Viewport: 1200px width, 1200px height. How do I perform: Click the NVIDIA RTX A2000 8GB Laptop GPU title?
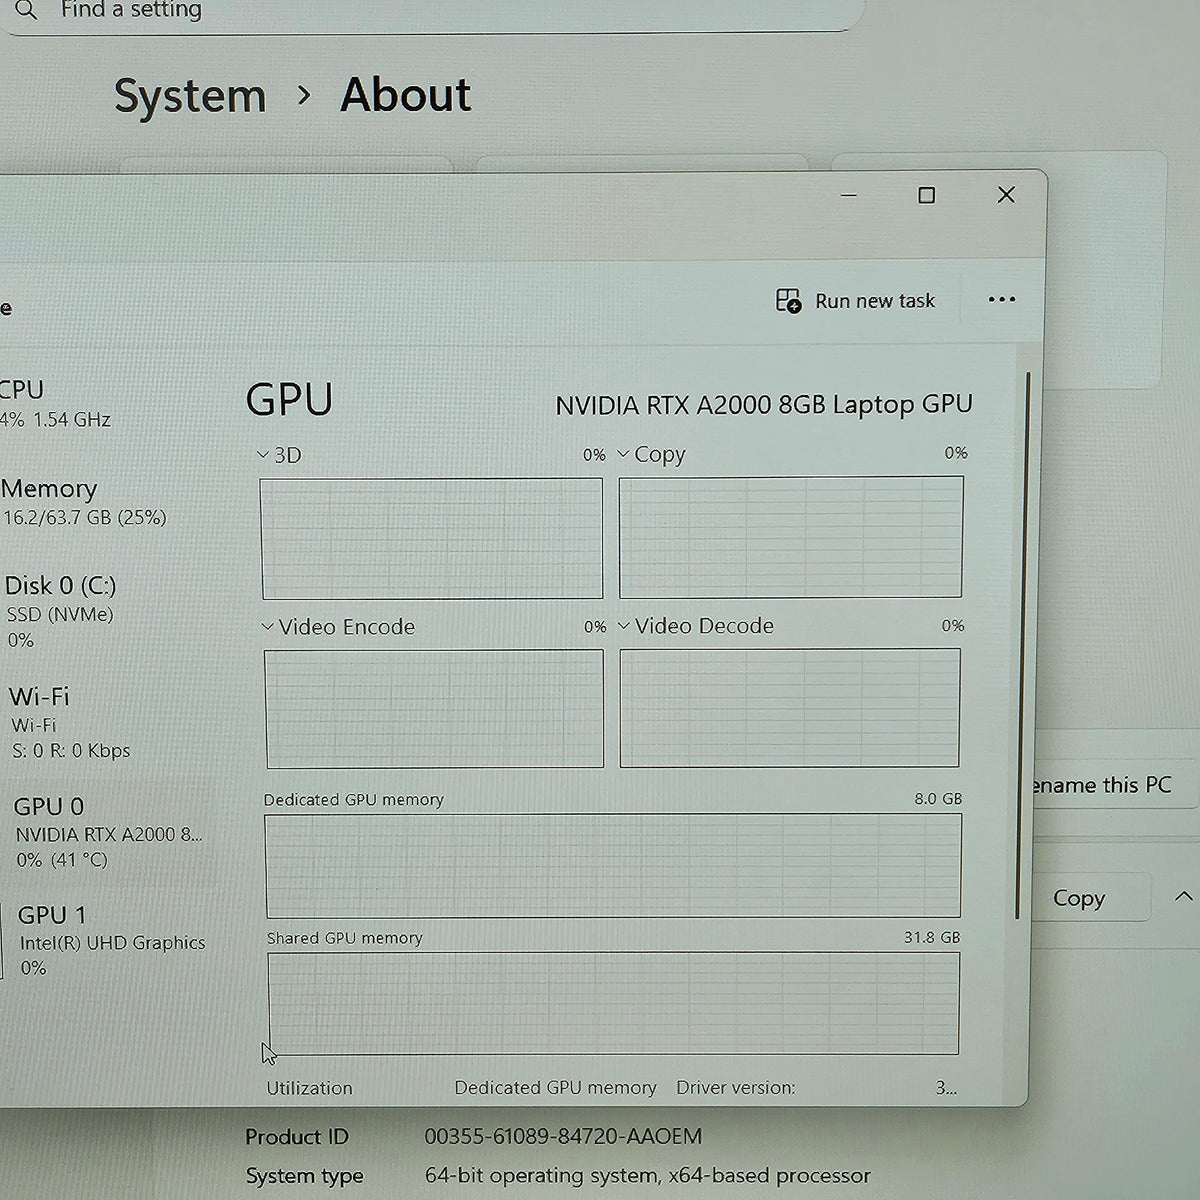pyautogui.click(x=764, y=404)
